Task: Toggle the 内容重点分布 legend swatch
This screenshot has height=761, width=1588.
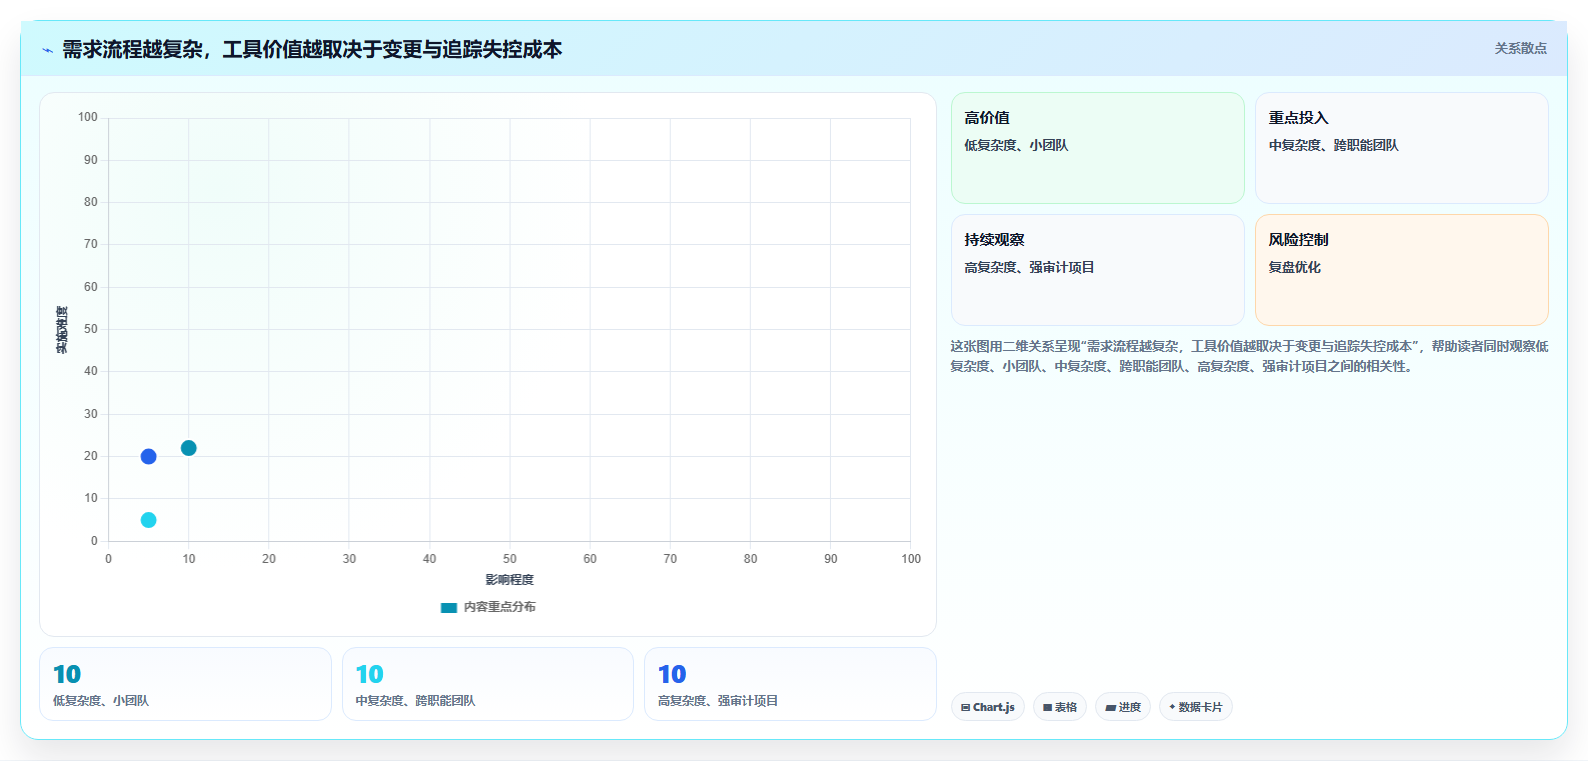Action: pos(449,607)
